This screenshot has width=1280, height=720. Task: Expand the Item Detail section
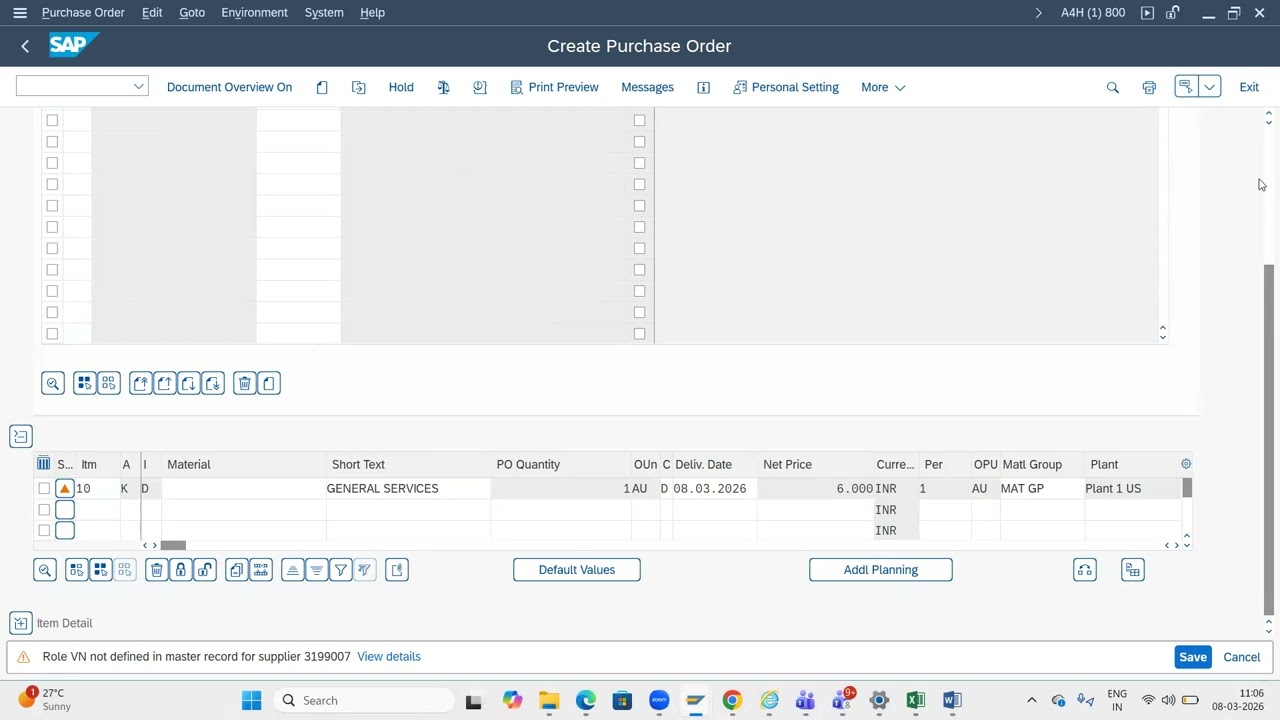pos(20,623)
